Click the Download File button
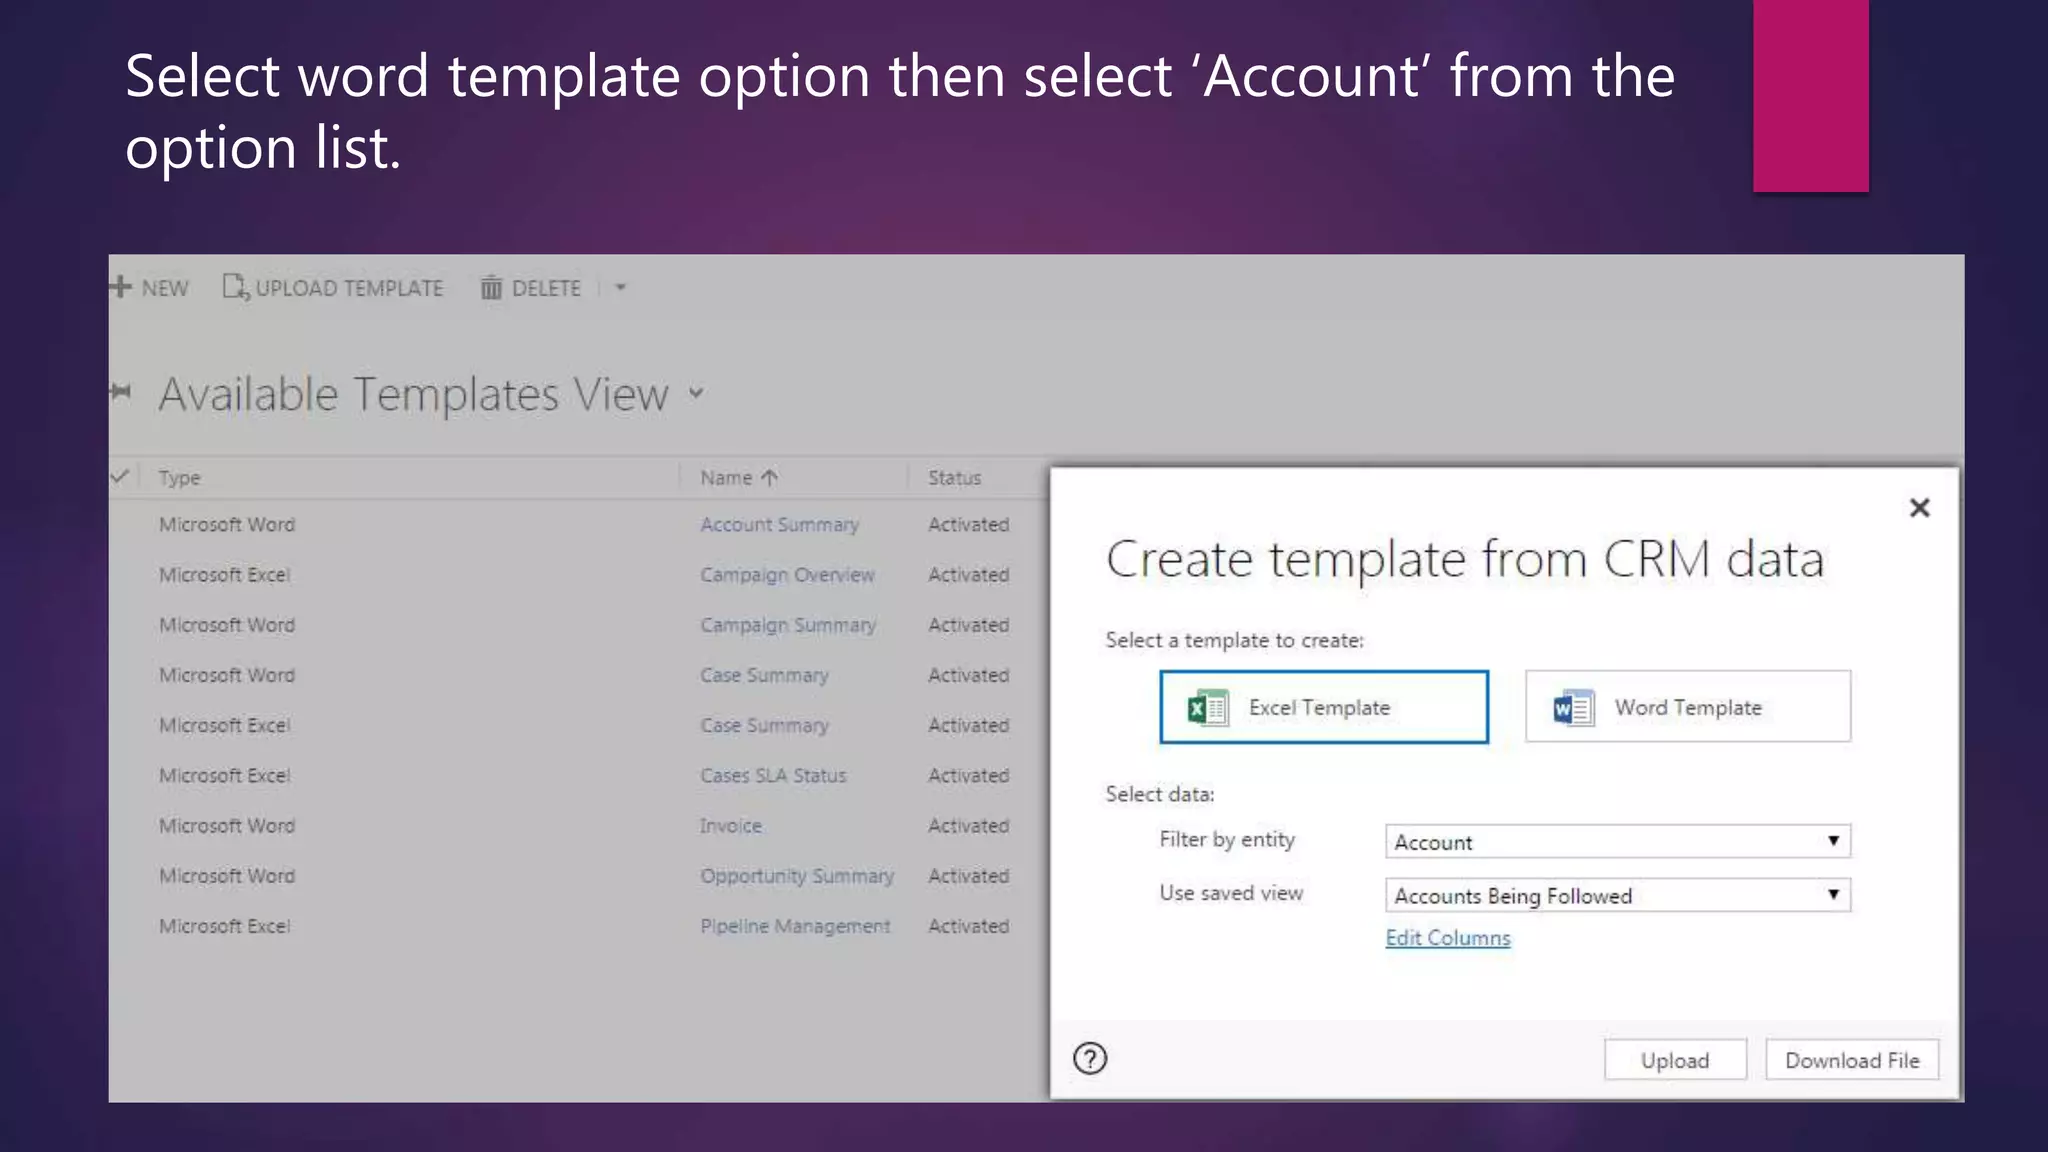Image resolution: width=2048 pixels, height=1152 pixels. (1852, 1060)
